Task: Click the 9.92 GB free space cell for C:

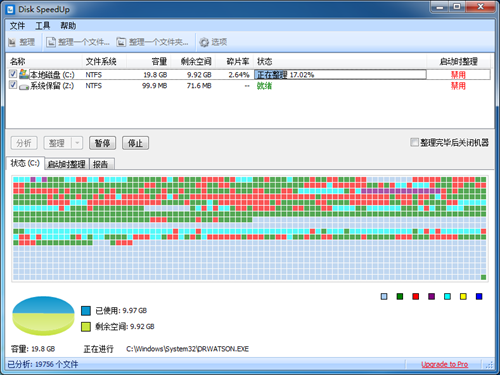Action: pyautogui.click(x=199, y=75)
